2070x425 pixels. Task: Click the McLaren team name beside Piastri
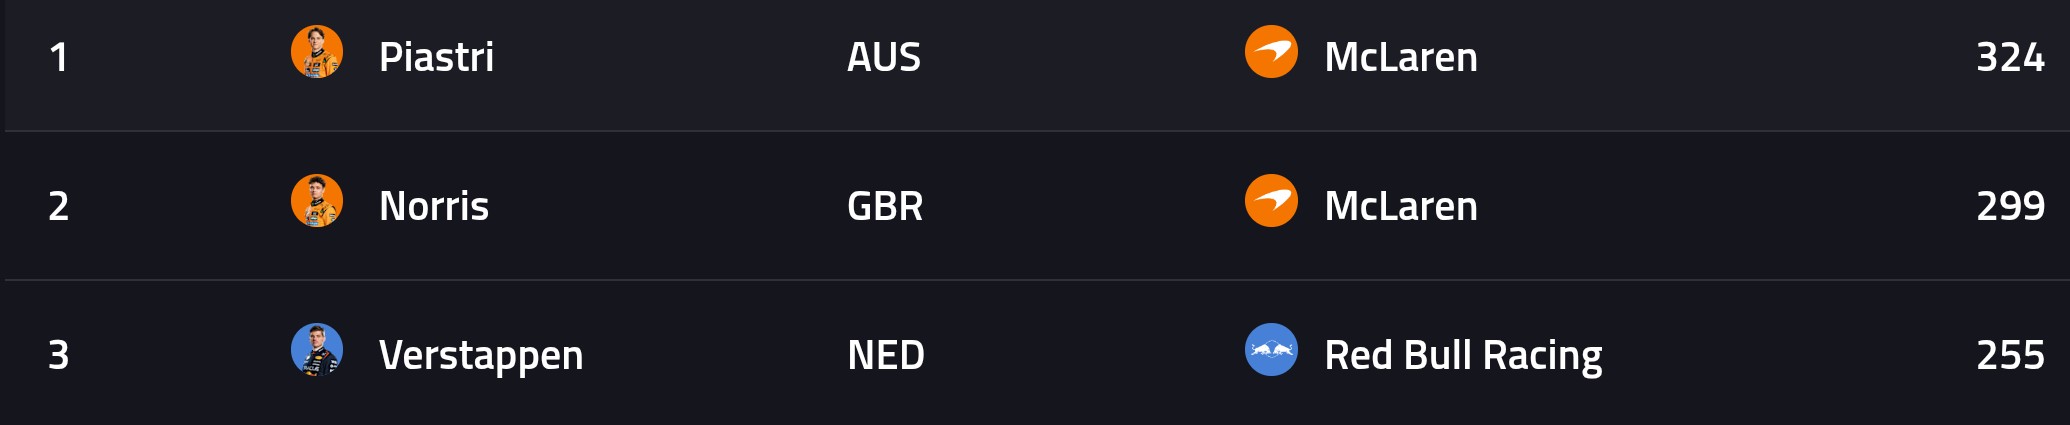pyautogui.click(x=1400, y=57)
